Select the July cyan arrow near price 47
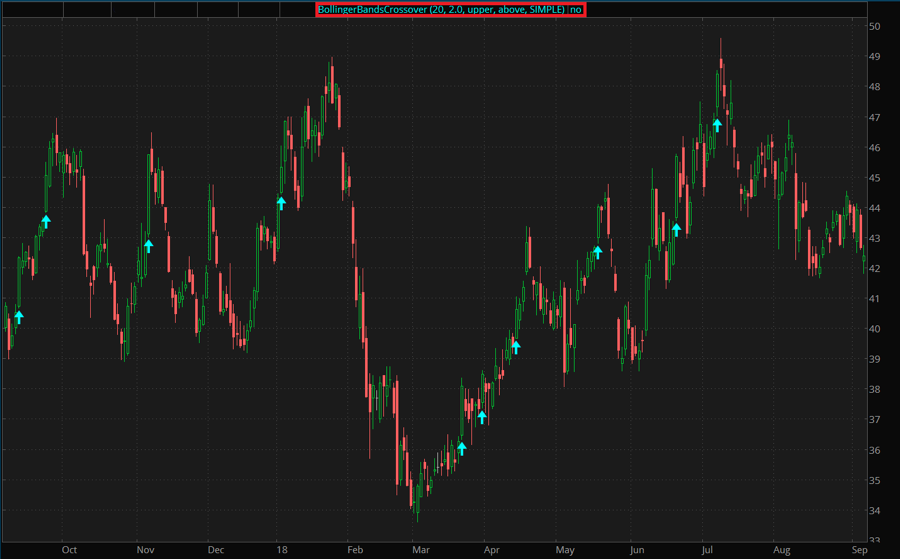The width and height of the screenshot is (900, 559). click(x=717, y=125)
